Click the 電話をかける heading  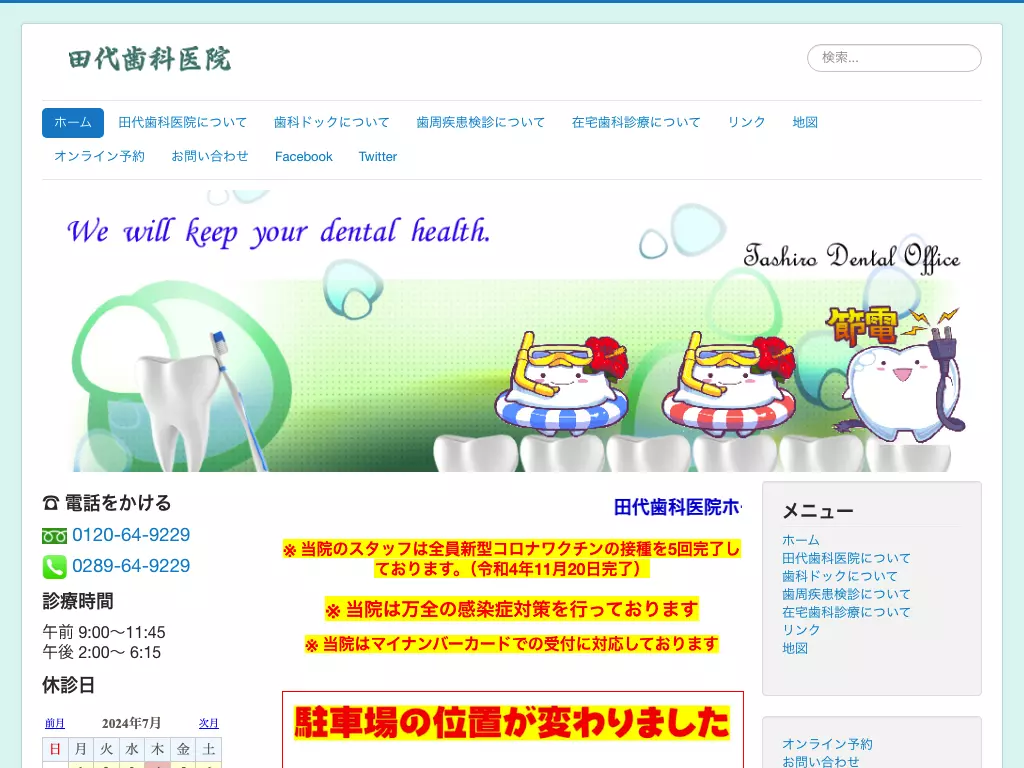pyautogui.click(x=107, y=504)
